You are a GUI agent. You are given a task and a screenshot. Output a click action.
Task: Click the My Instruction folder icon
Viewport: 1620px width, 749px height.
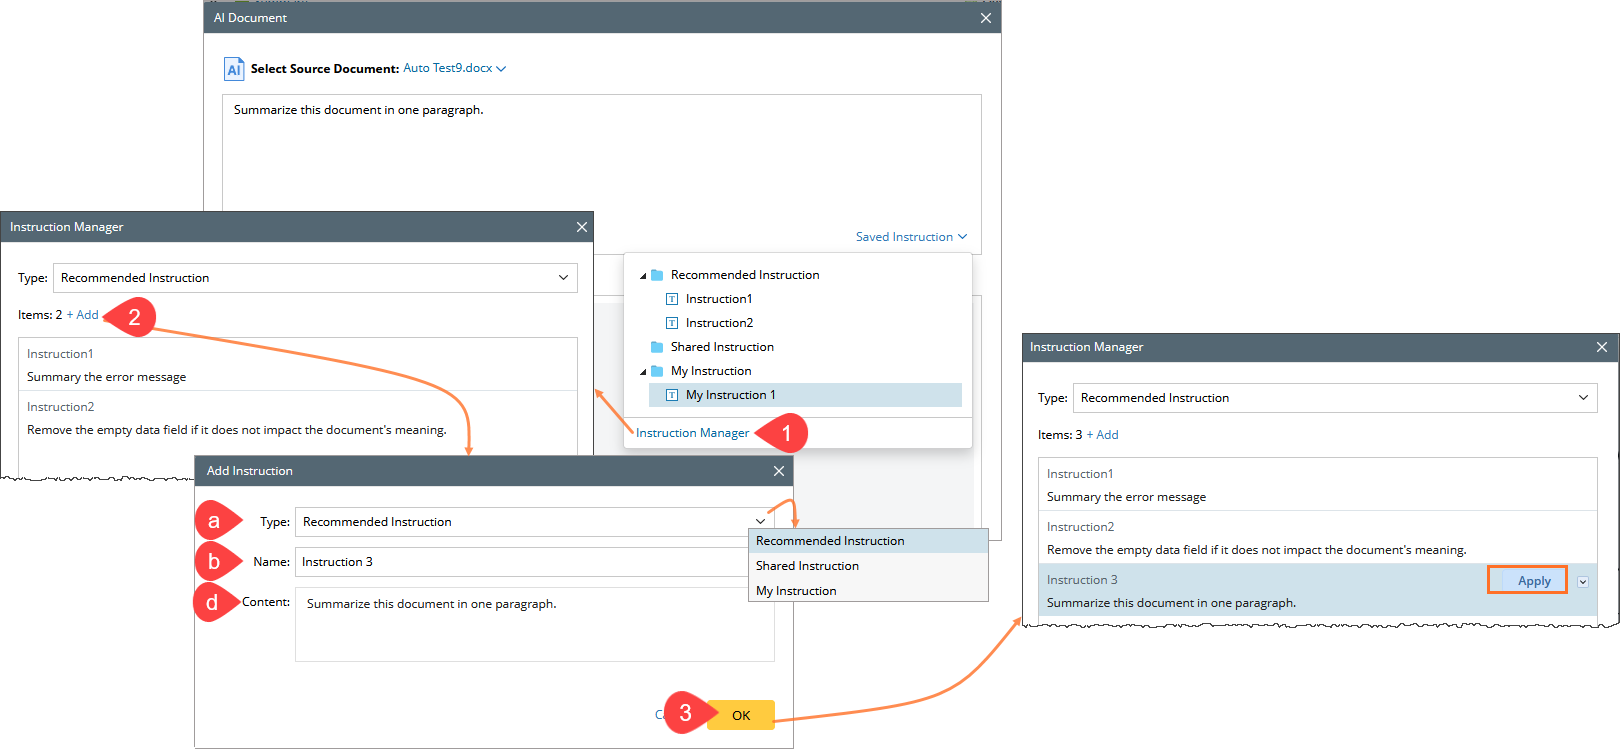coord(657,371)
